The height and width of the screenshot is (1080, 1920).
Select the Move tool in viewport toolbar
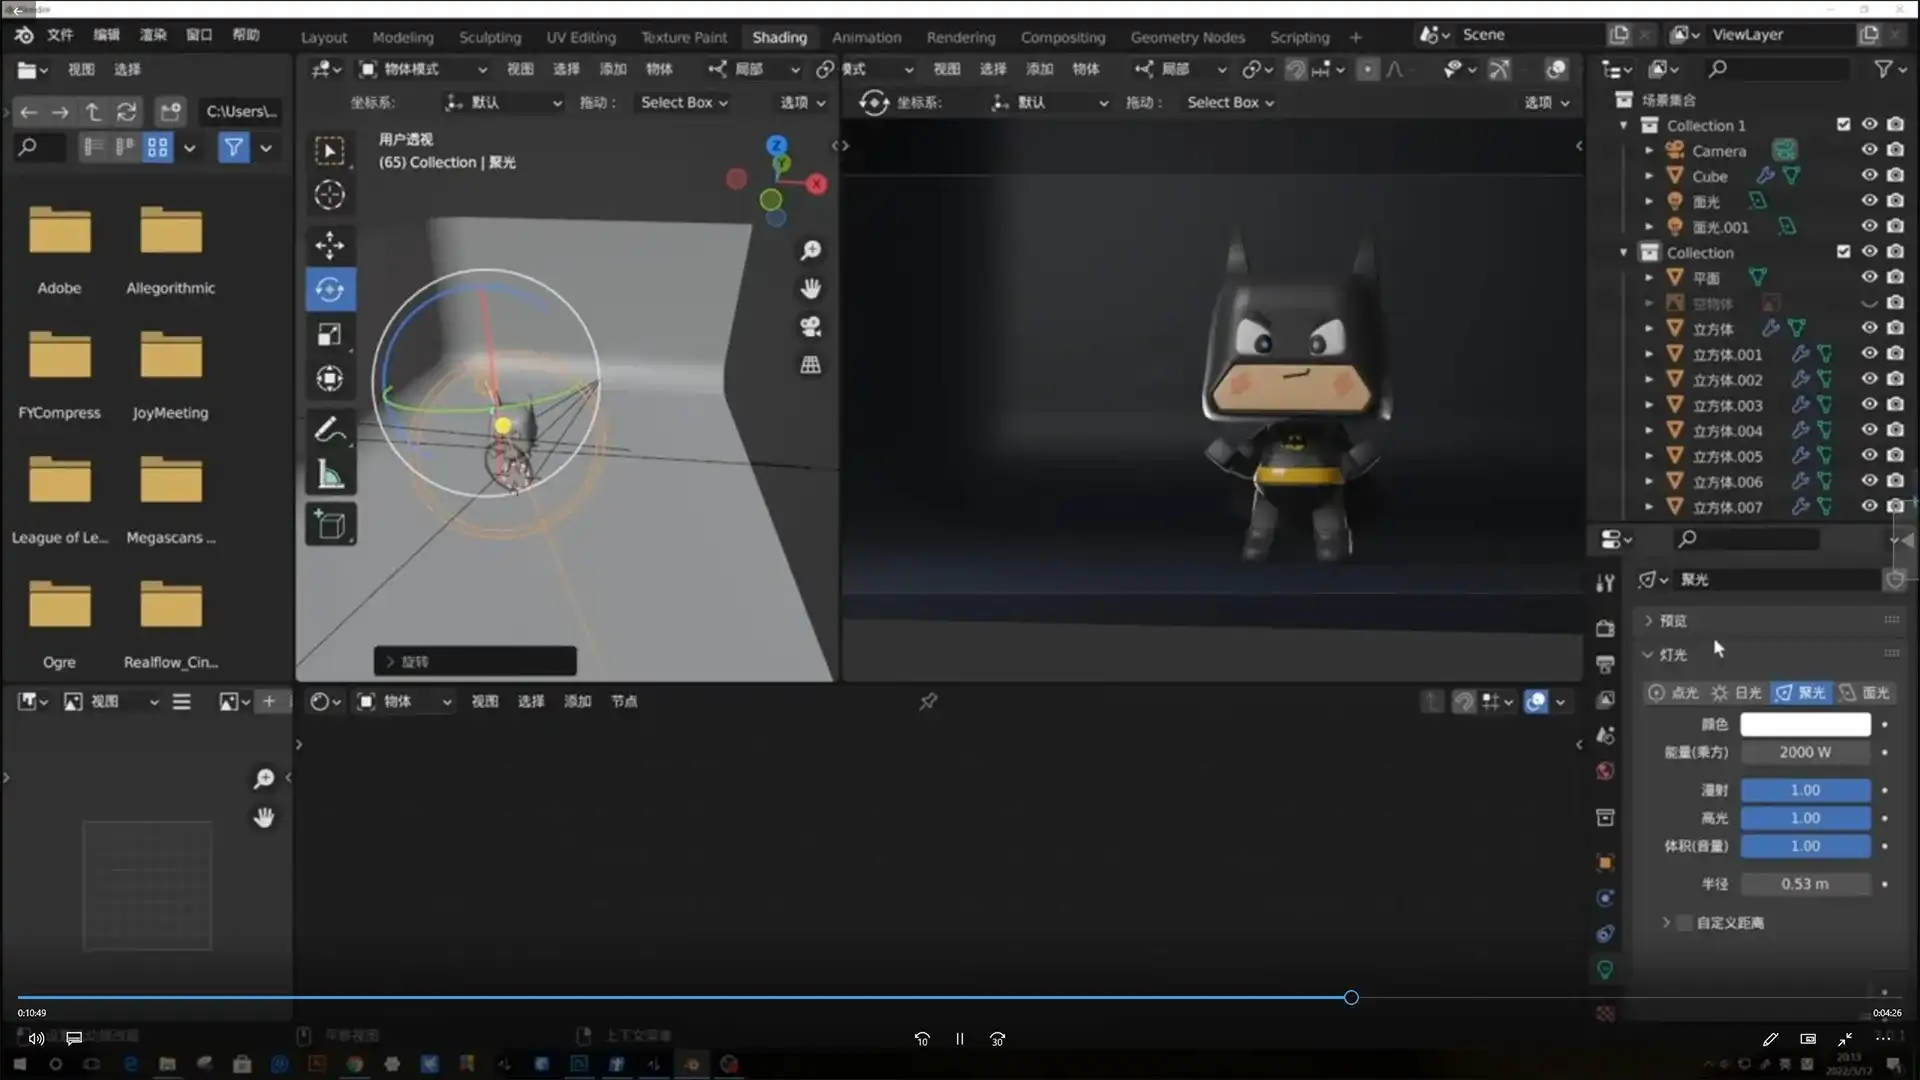coord(329,245)
